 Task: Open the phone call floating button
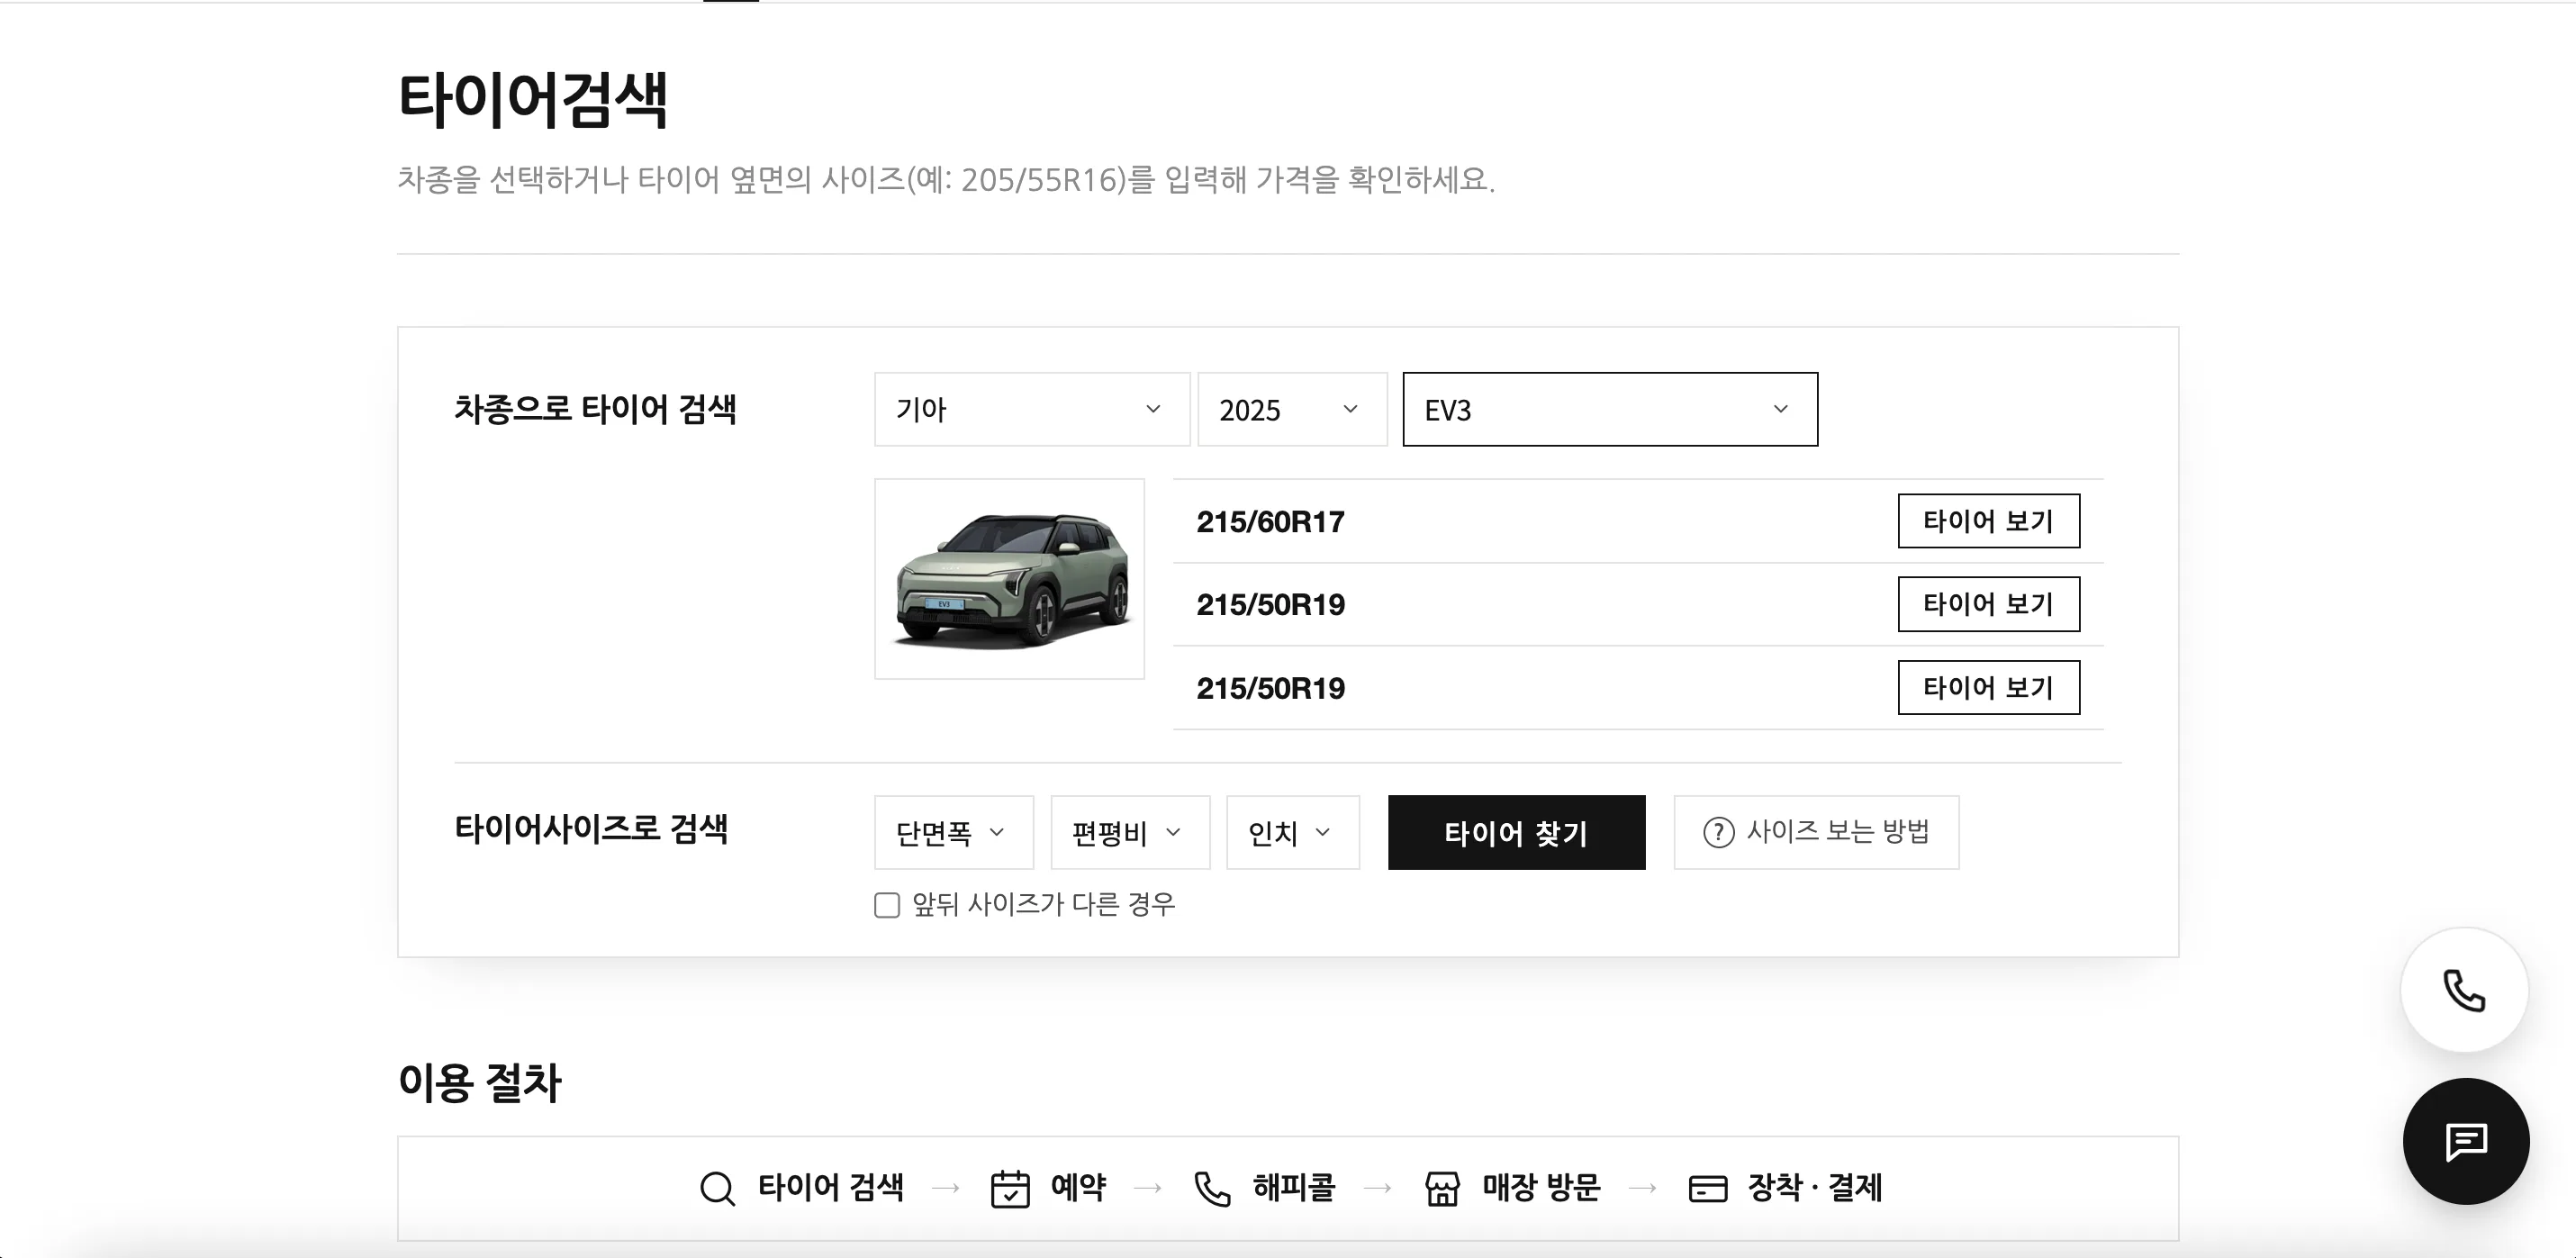click(2464, 990)
